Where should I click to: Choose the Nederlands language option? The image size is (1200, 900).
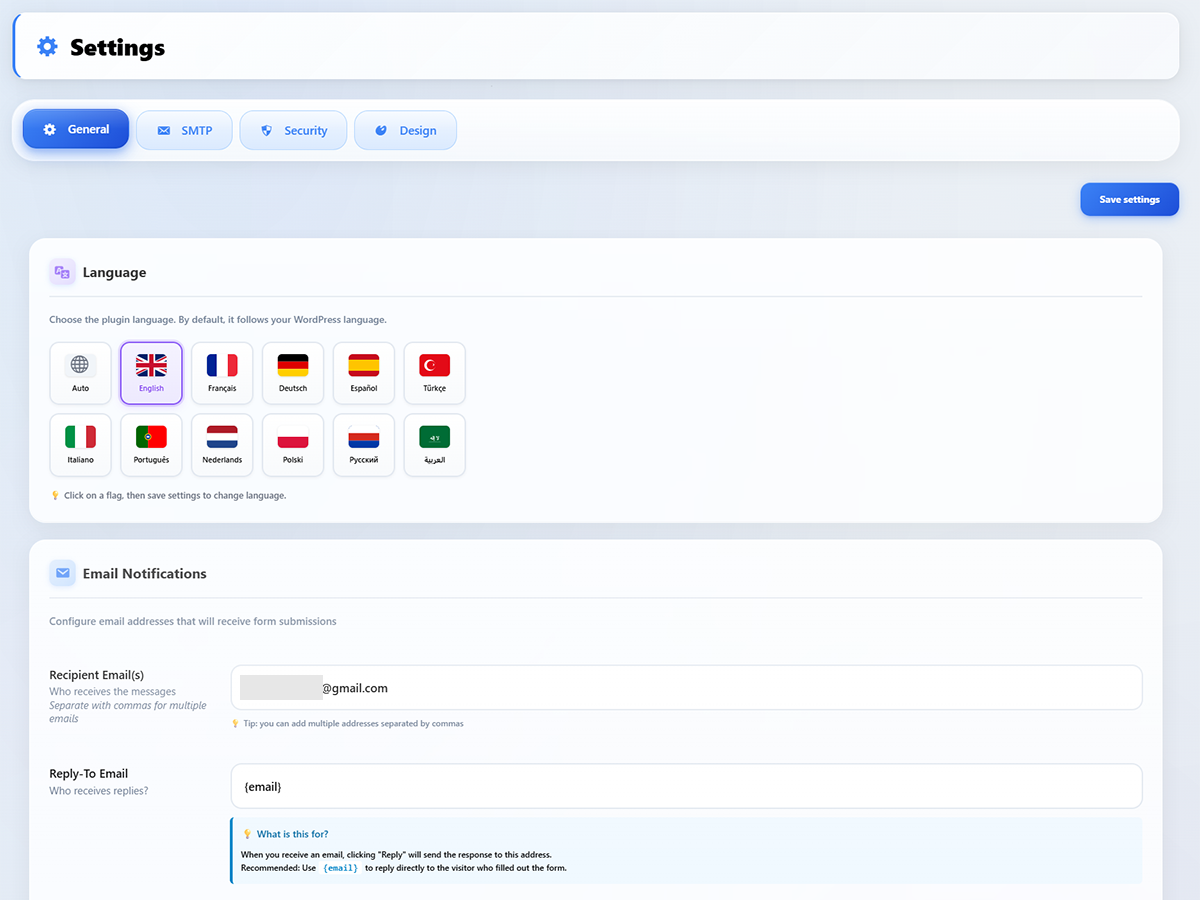tap(221, 445)
